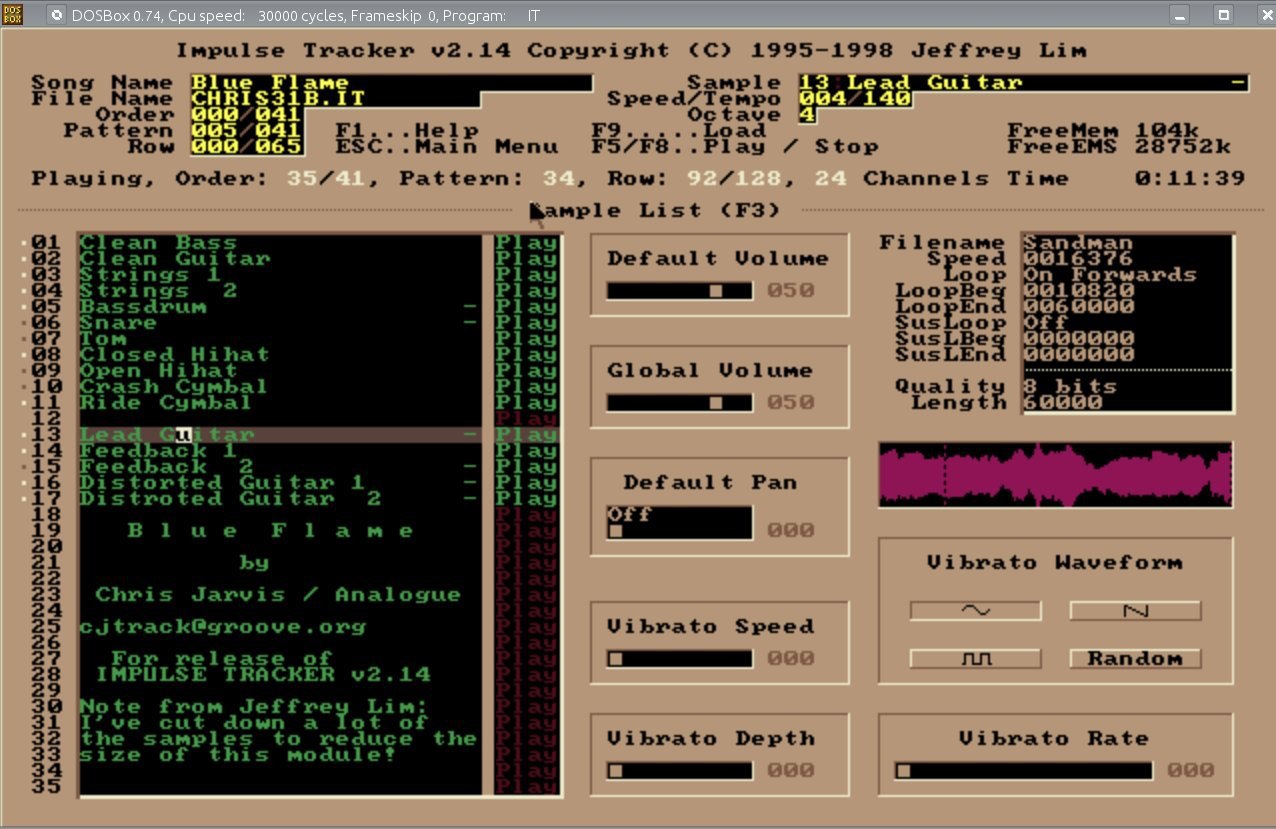1276x829 pixels.
Task: Click the Row value 000/065
Action: [x=247, y=147]
